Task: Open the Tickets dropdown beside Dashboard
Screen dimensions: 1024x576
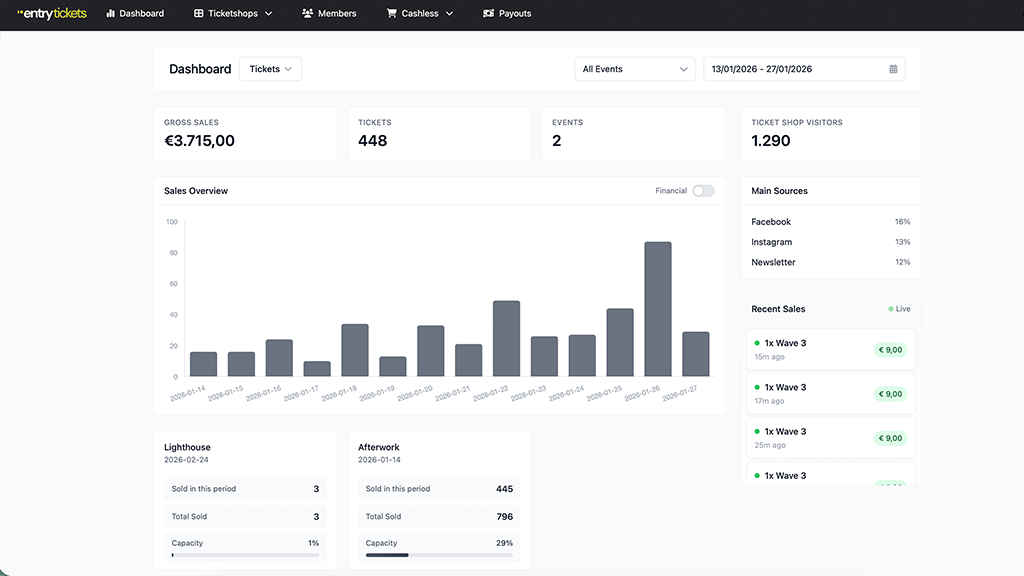Action: click(x=270, y=69)
